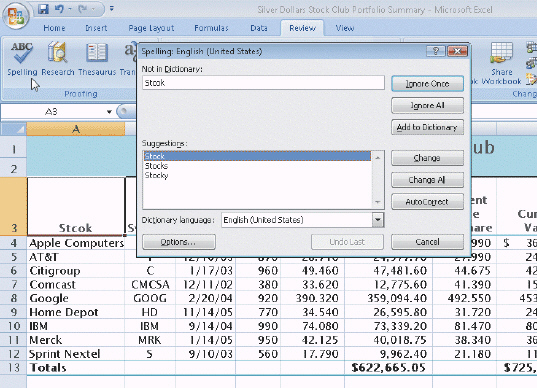The height and width of the screenshot is (388, 537).
Task: Click suggestions list scroll down arrow
Action: point(377,202)
